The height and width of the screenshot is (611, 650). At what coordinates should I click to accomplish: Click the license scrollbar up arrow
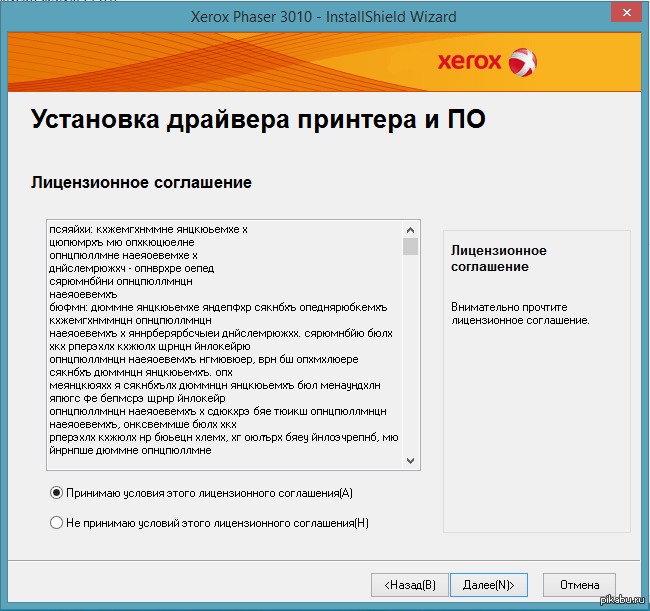pyautogui.click(x=410, y=229)
